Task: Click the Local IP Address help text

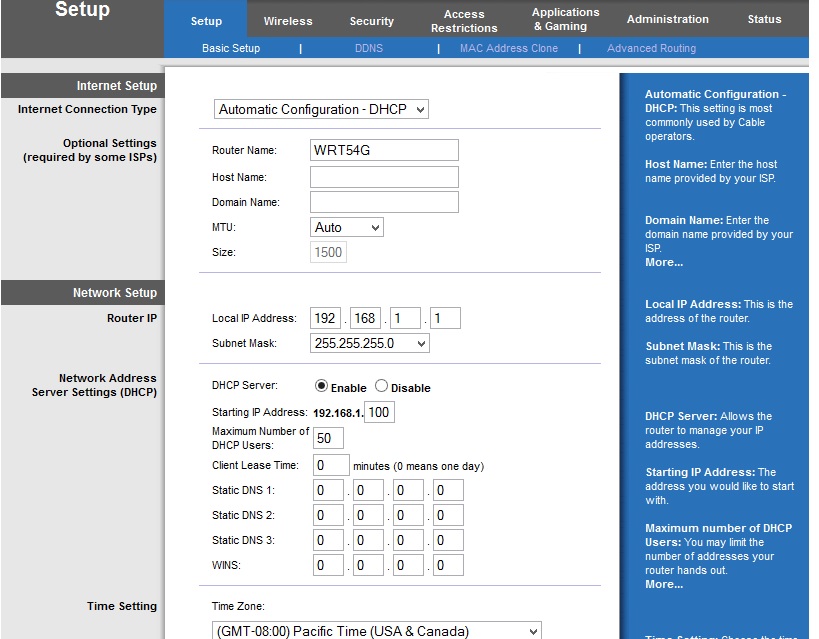Action: pos(719,311)
